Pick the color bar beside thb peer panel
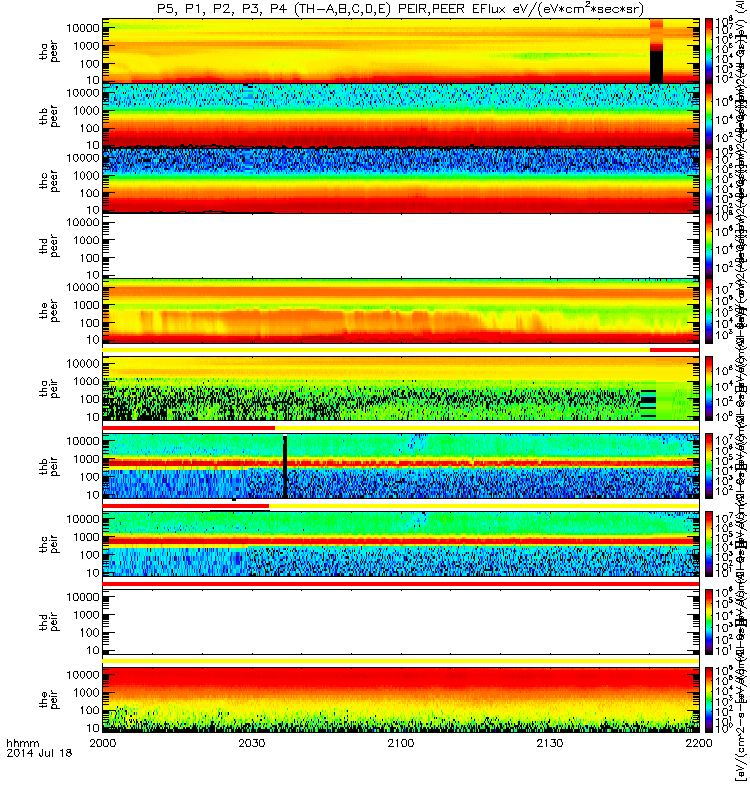Viewport: 750px width, 800px height. pyautogui.click(x=709, y=116)
